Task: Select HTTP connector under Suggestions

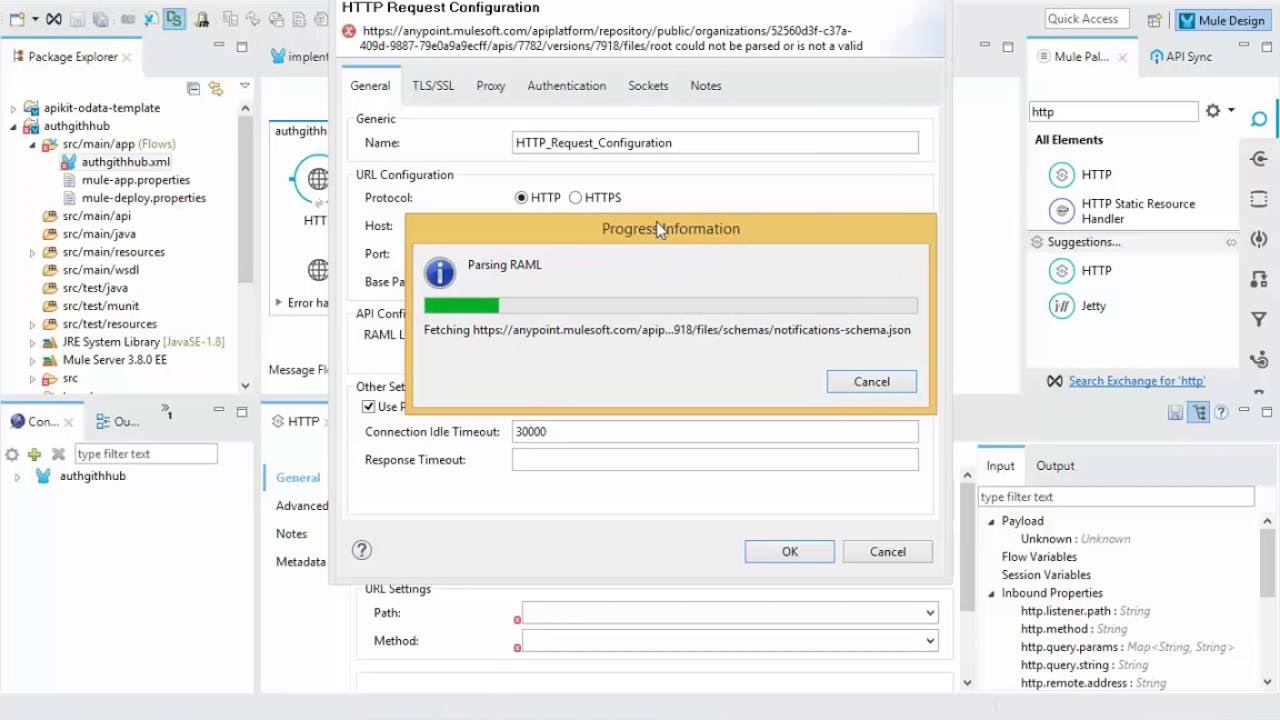Action: 1080,271
